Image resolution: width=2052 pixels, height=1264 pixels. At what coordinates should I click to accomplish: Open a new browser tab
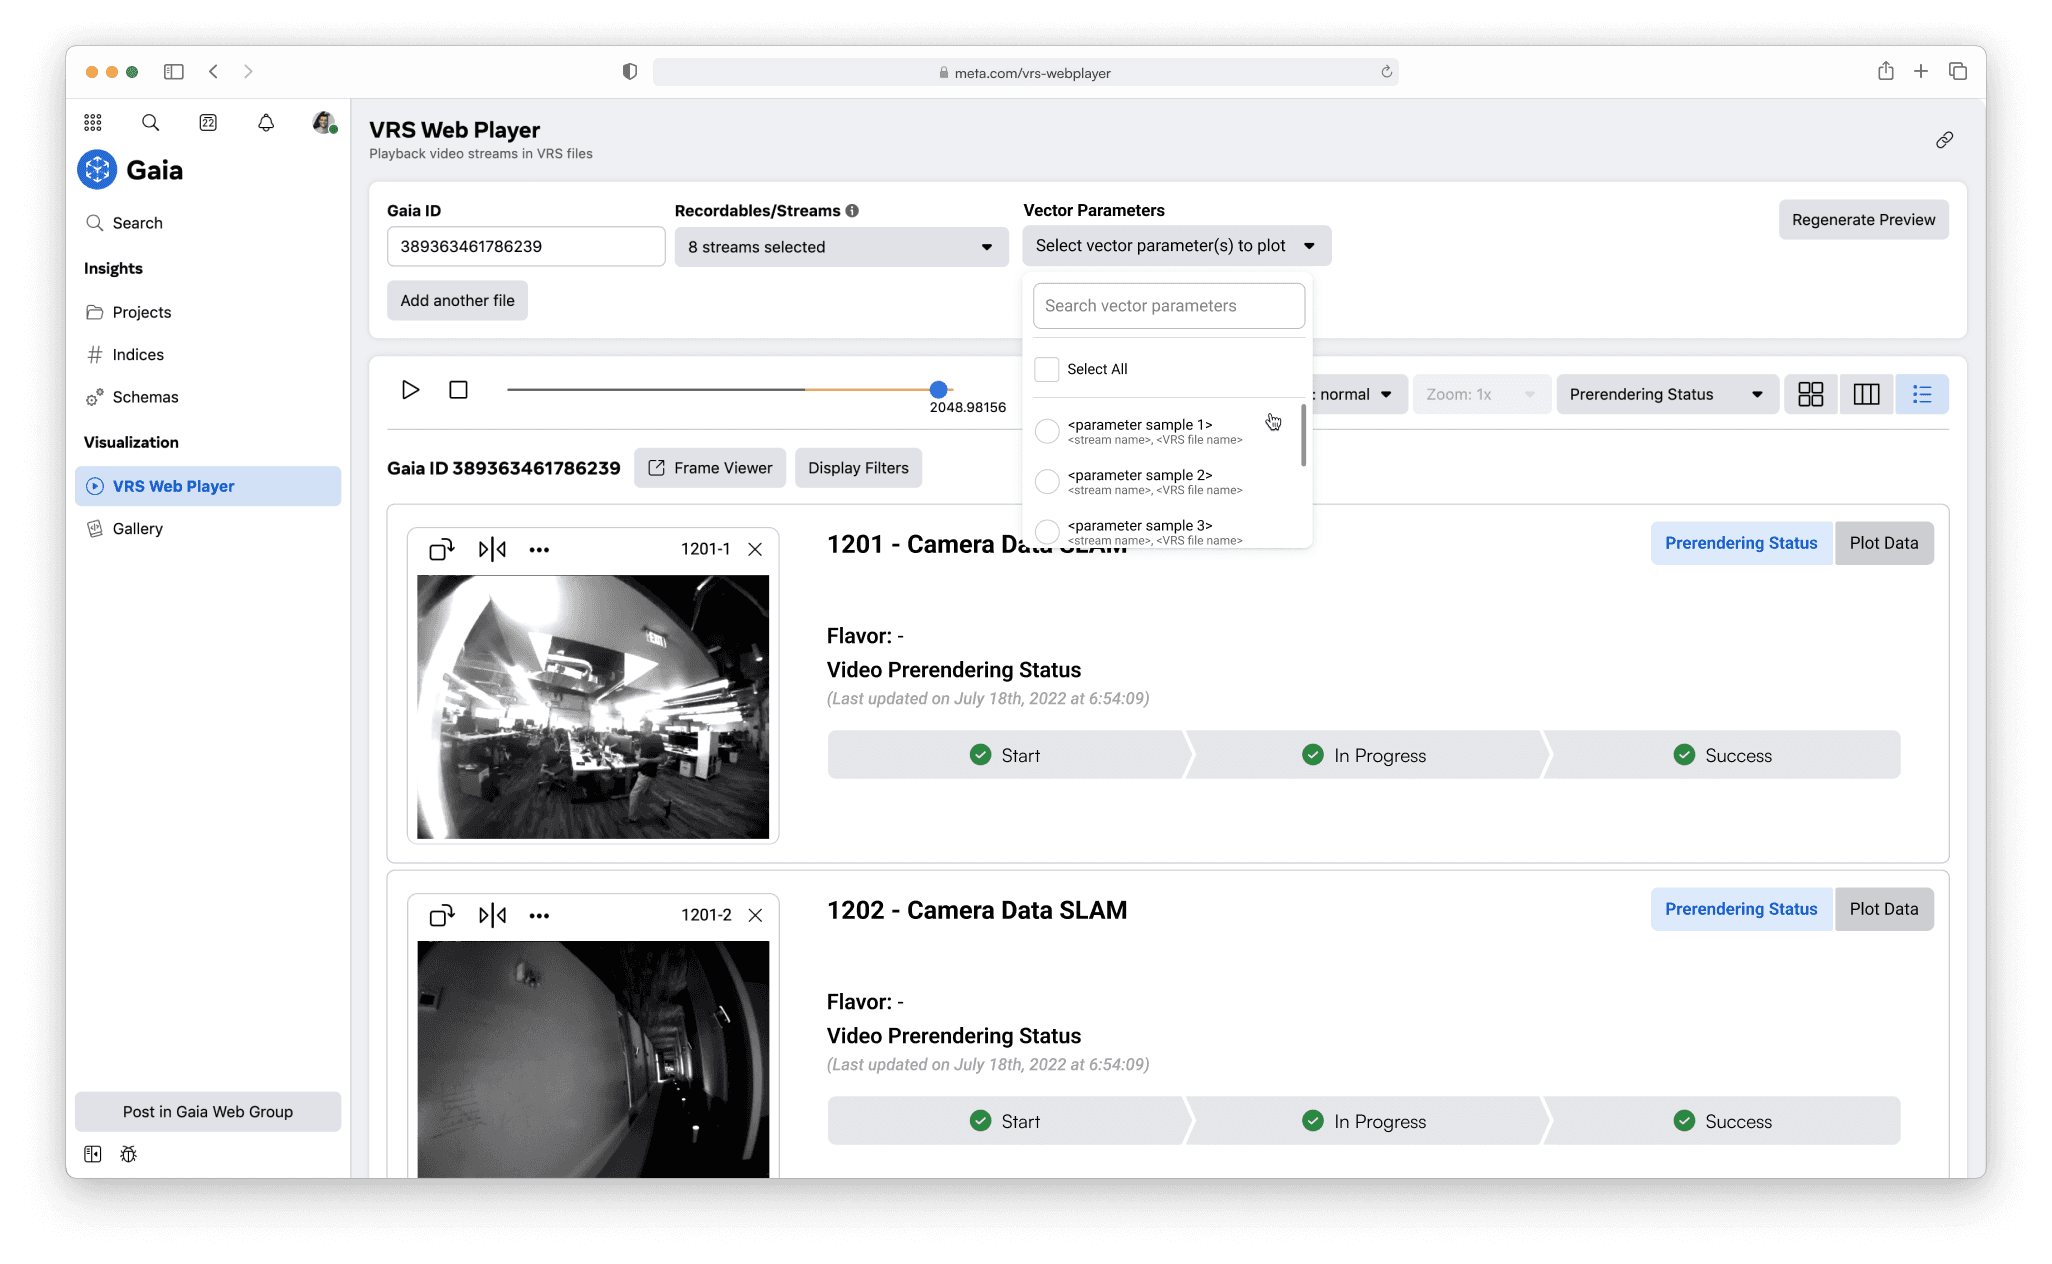(x=1921, y=71)
